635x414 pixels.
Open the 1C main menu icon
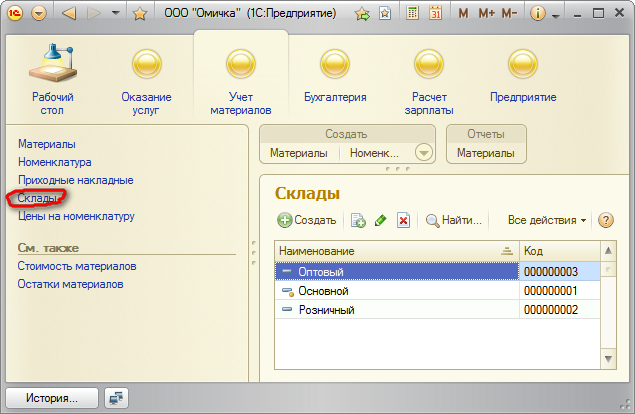tap(15, 13)
